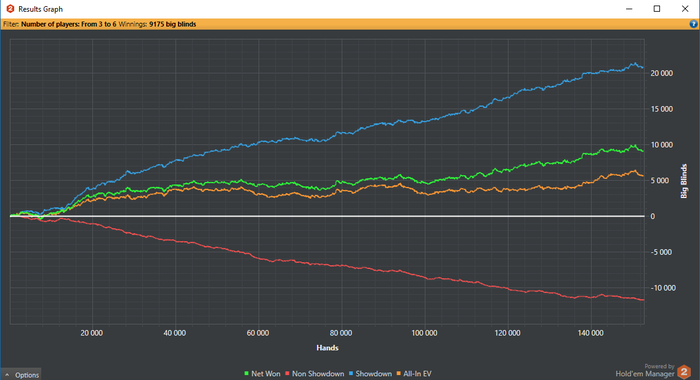Click the All-In EV legend label
This screenshot has width=700, height=380.
pos(417,374)
